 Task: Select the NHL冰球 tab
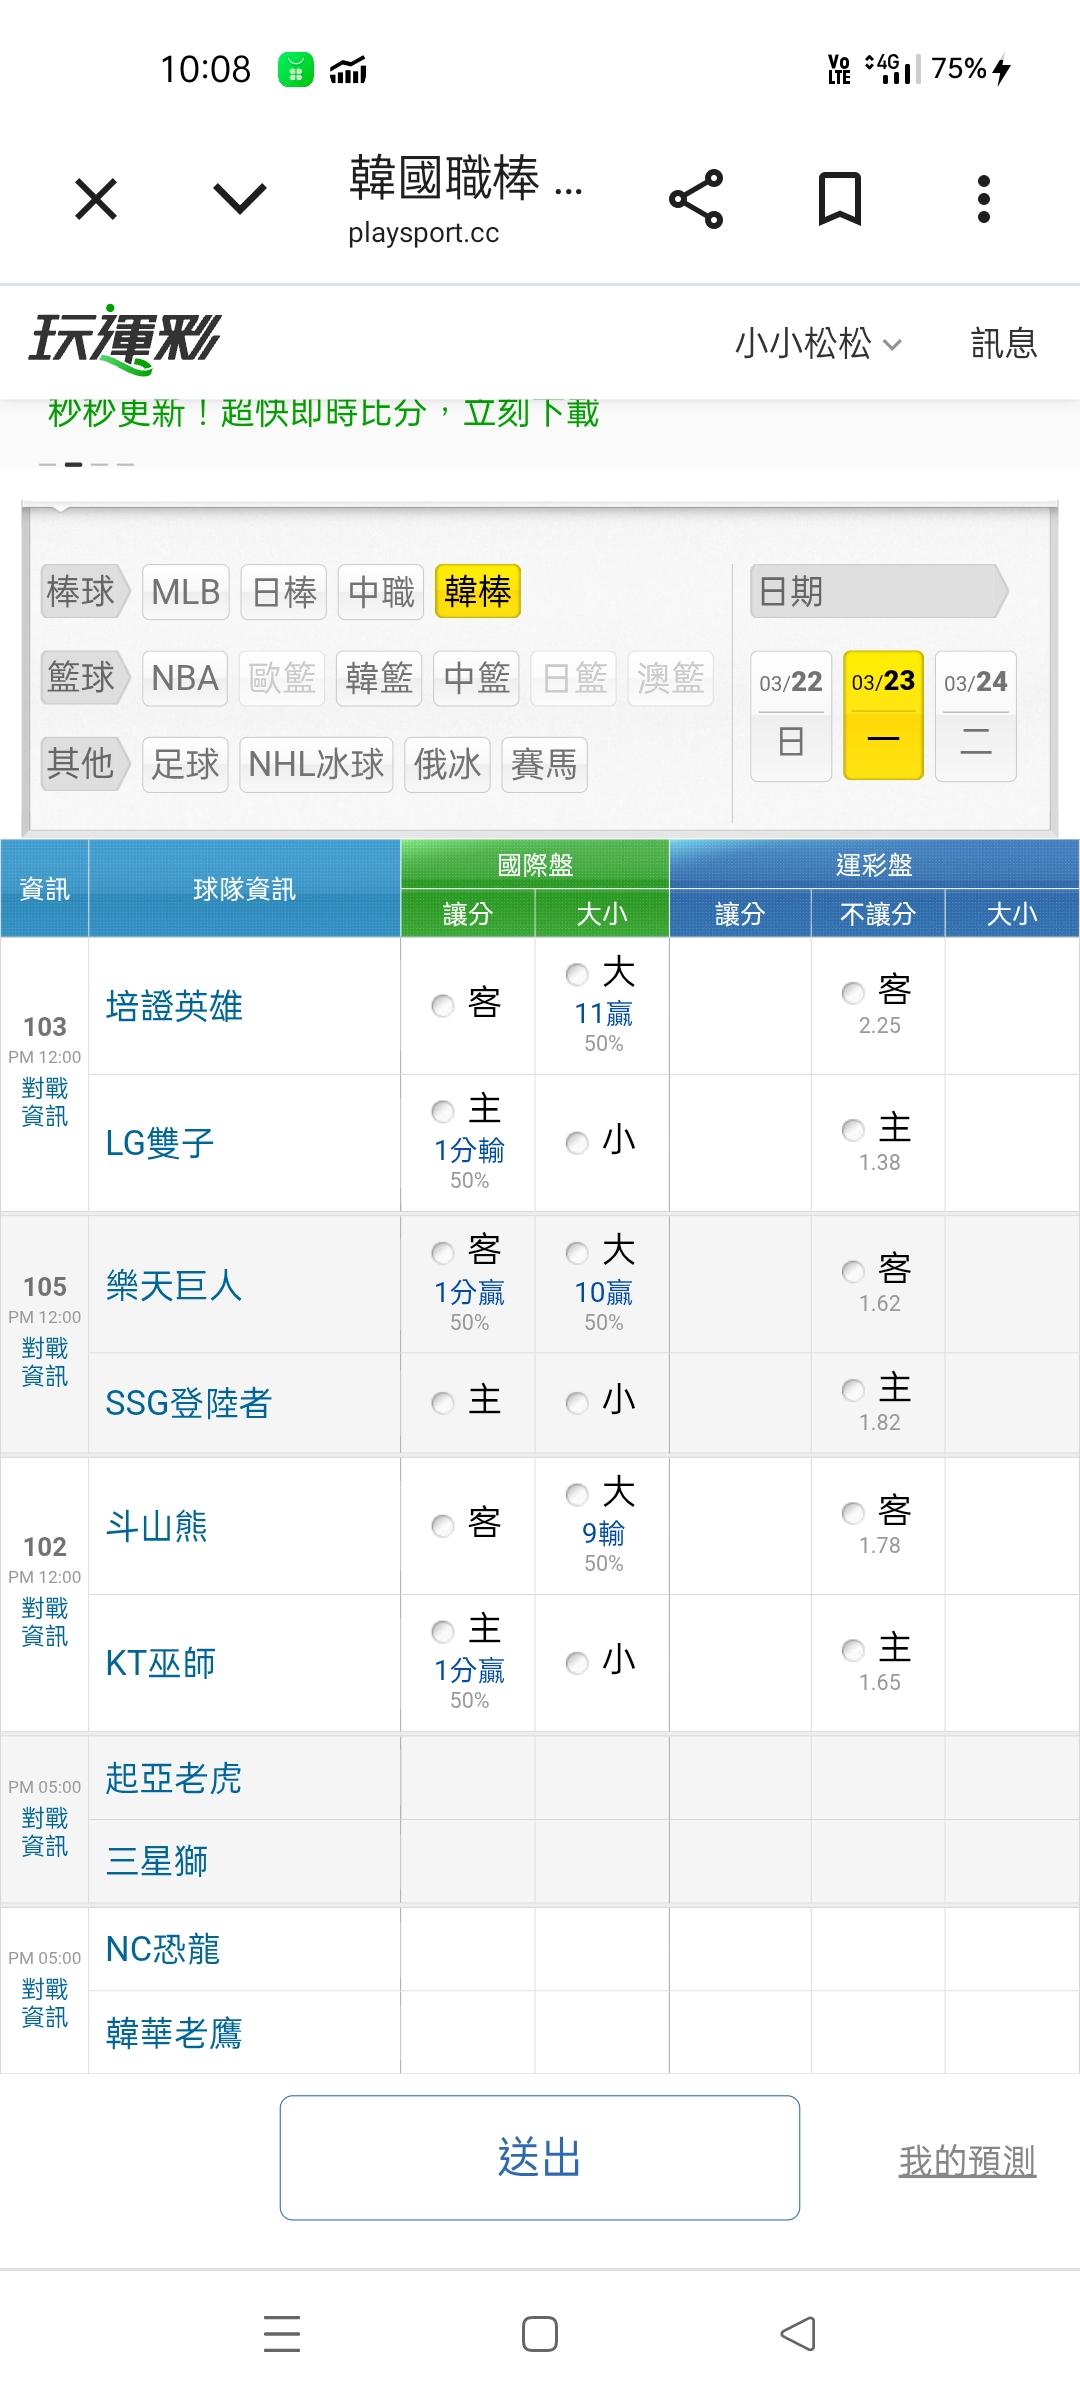[316, 765]
